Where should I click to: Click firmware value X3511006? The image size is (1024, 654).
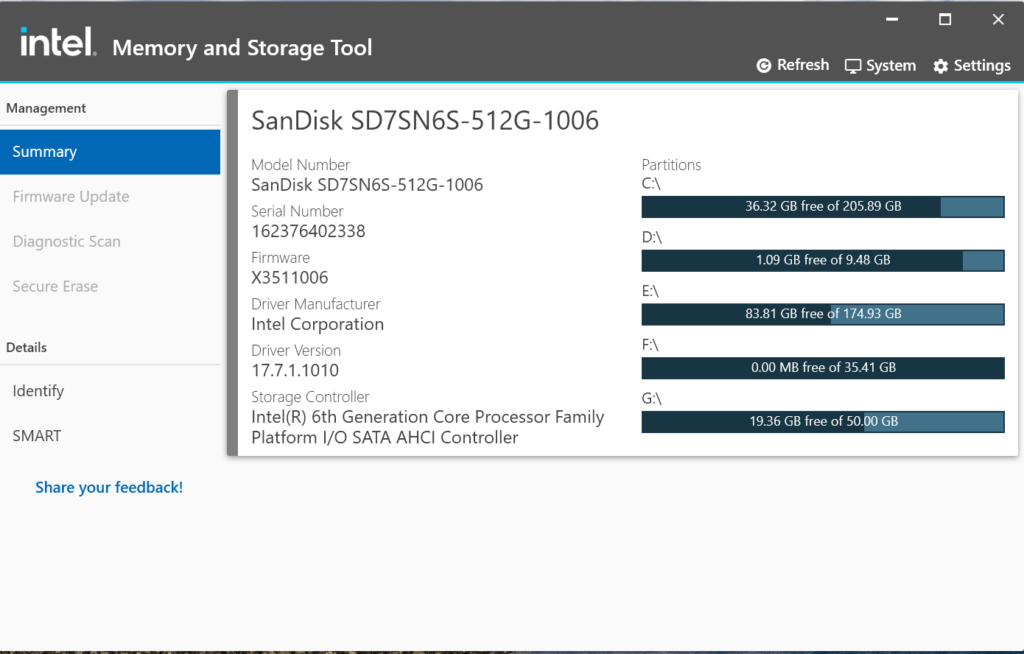click(290, 278)
